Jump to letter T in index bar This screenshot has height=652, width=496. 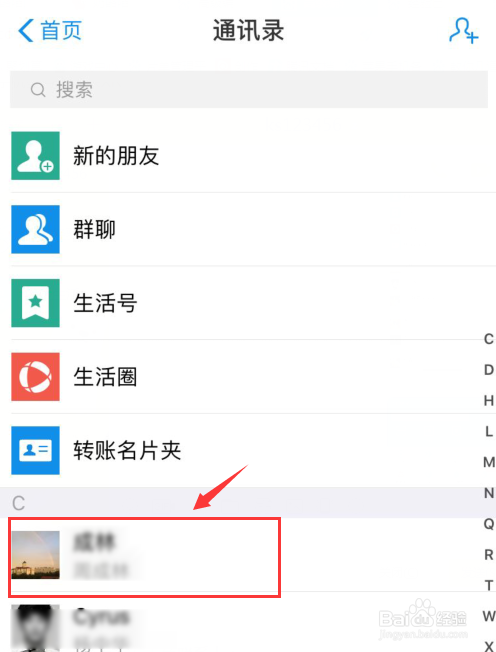(x=489, y=585)
